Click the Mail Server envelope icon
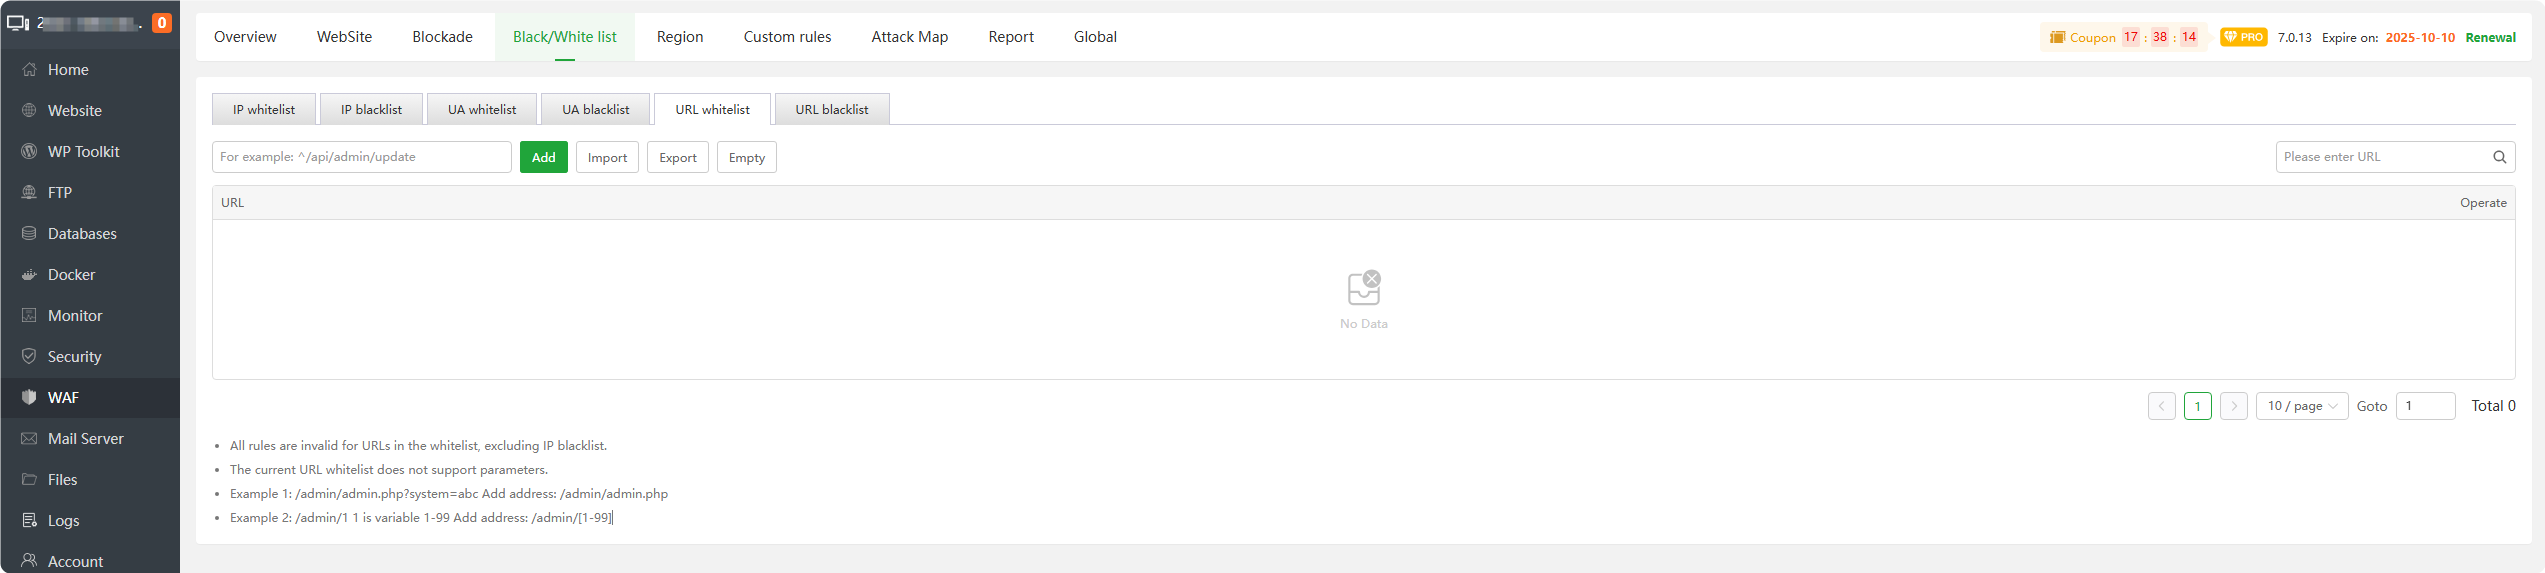This screenshot has width=2545, height=573. (x=29, y=439)
